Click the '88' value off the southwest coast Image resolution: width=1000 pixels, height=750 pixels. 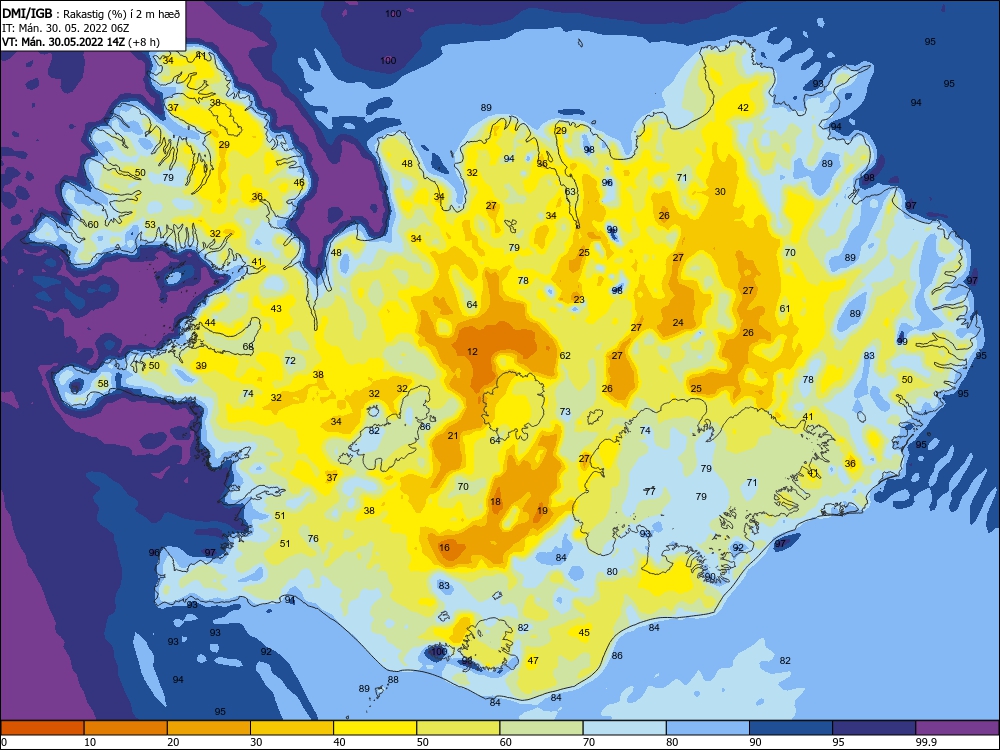(x=393, y=680)
